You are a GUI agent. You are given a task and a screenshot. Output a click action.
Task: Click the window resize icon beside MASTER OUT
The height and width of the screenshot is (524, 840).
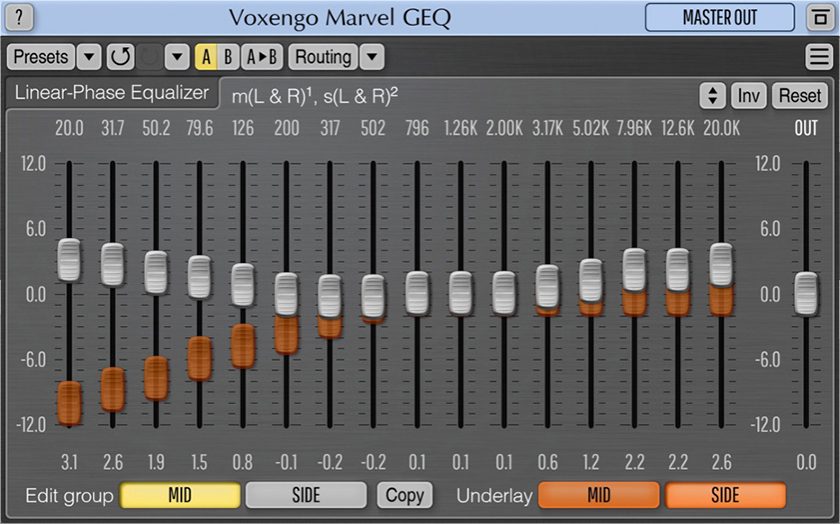(816, 18)
